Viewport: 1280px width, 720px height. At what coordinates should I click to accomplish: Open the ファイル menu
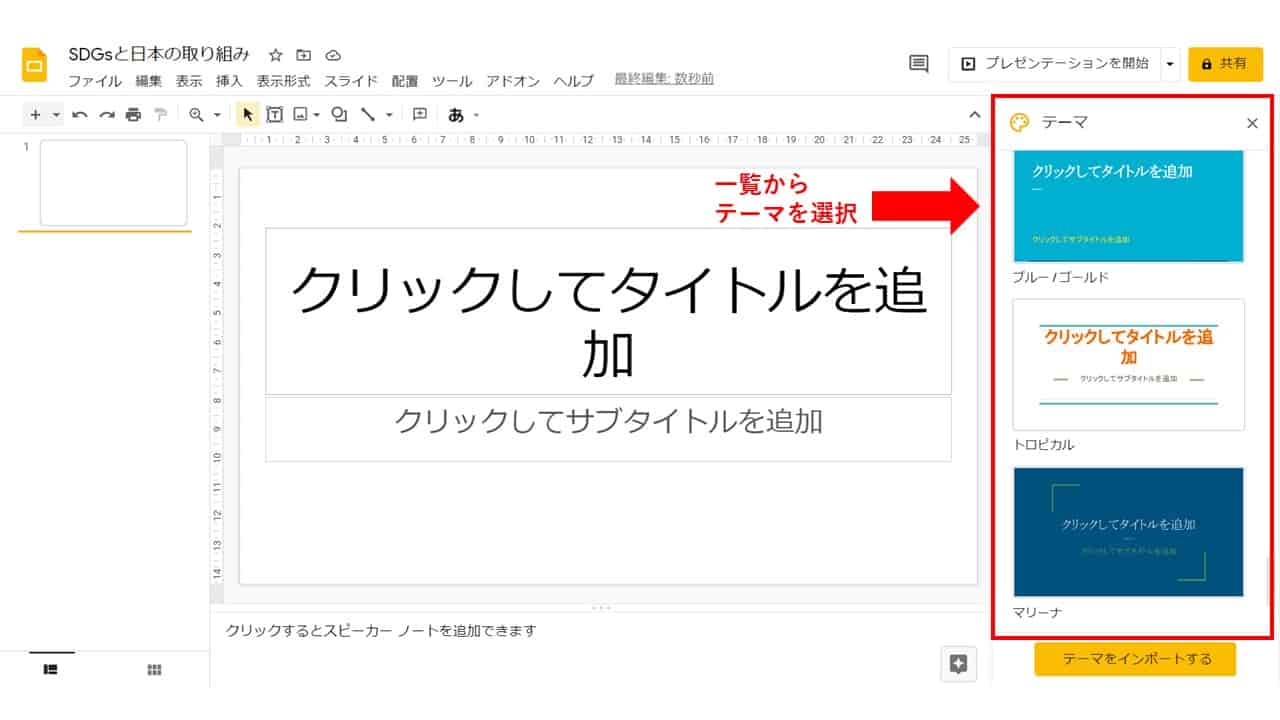pyautogui.click(x=94, y=81)
